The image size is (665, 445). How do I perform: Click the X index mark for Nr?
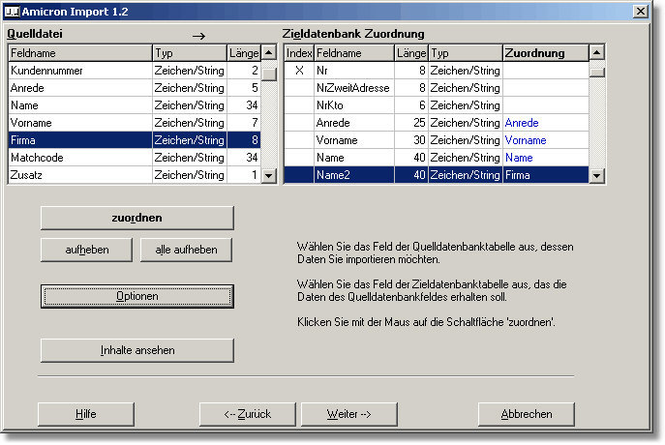tap(299, 70)
